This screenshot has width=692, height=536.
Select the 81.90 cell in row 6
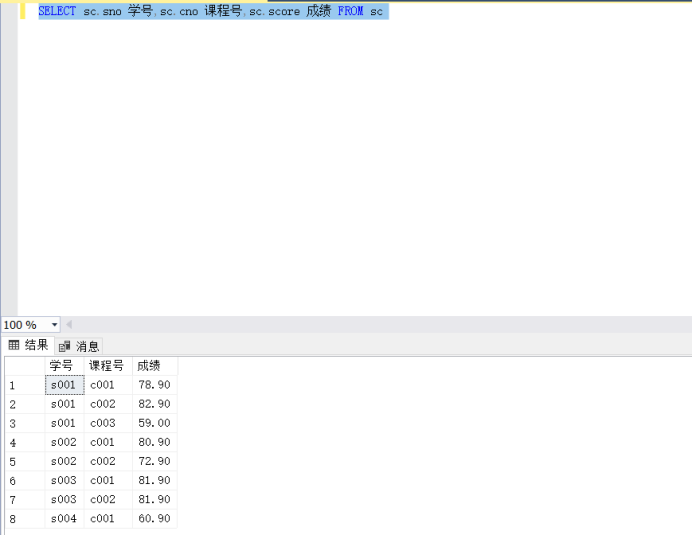(x=154, y=480)
